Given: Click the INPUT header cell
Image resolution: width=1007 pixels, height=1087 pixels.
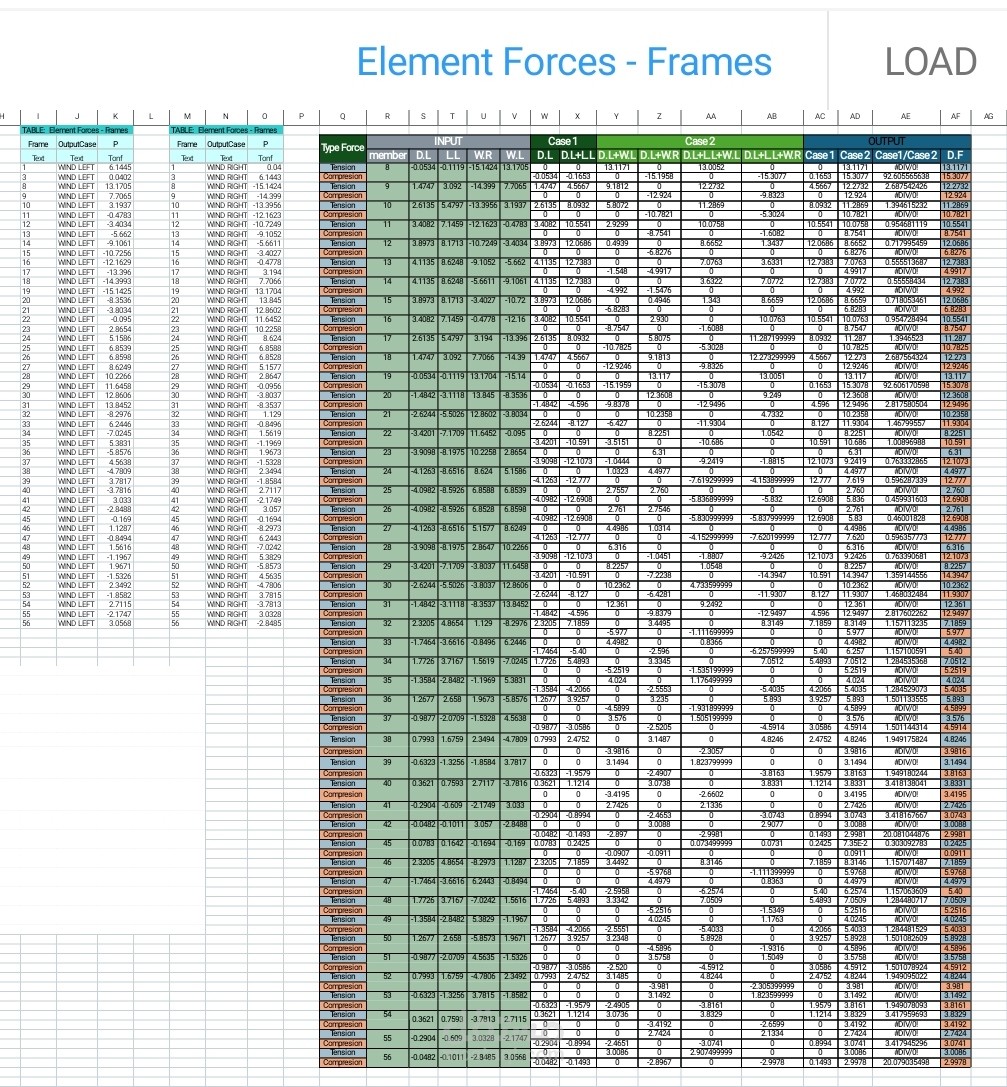Looking at the screenshot, I should (x=448, y=141).
